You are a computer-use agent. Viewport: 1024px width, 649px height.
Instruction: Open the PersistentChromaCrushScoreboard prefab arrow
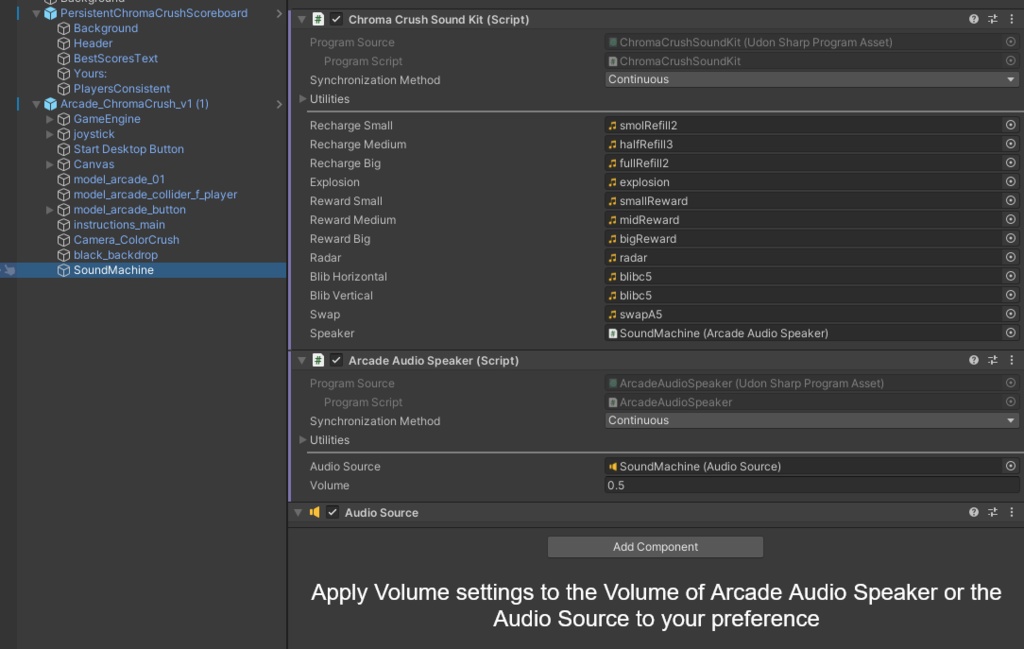click(x=279, y=14)
